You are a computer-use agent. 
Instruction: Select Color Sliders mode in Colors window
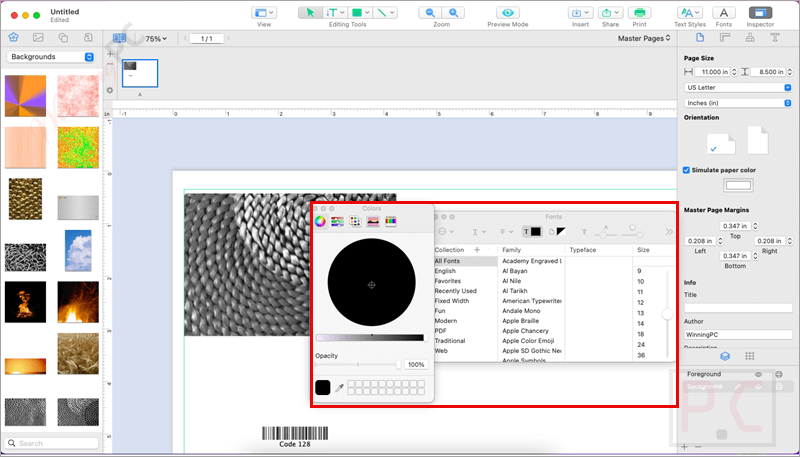pyautogui.click(x=337, y=221)
